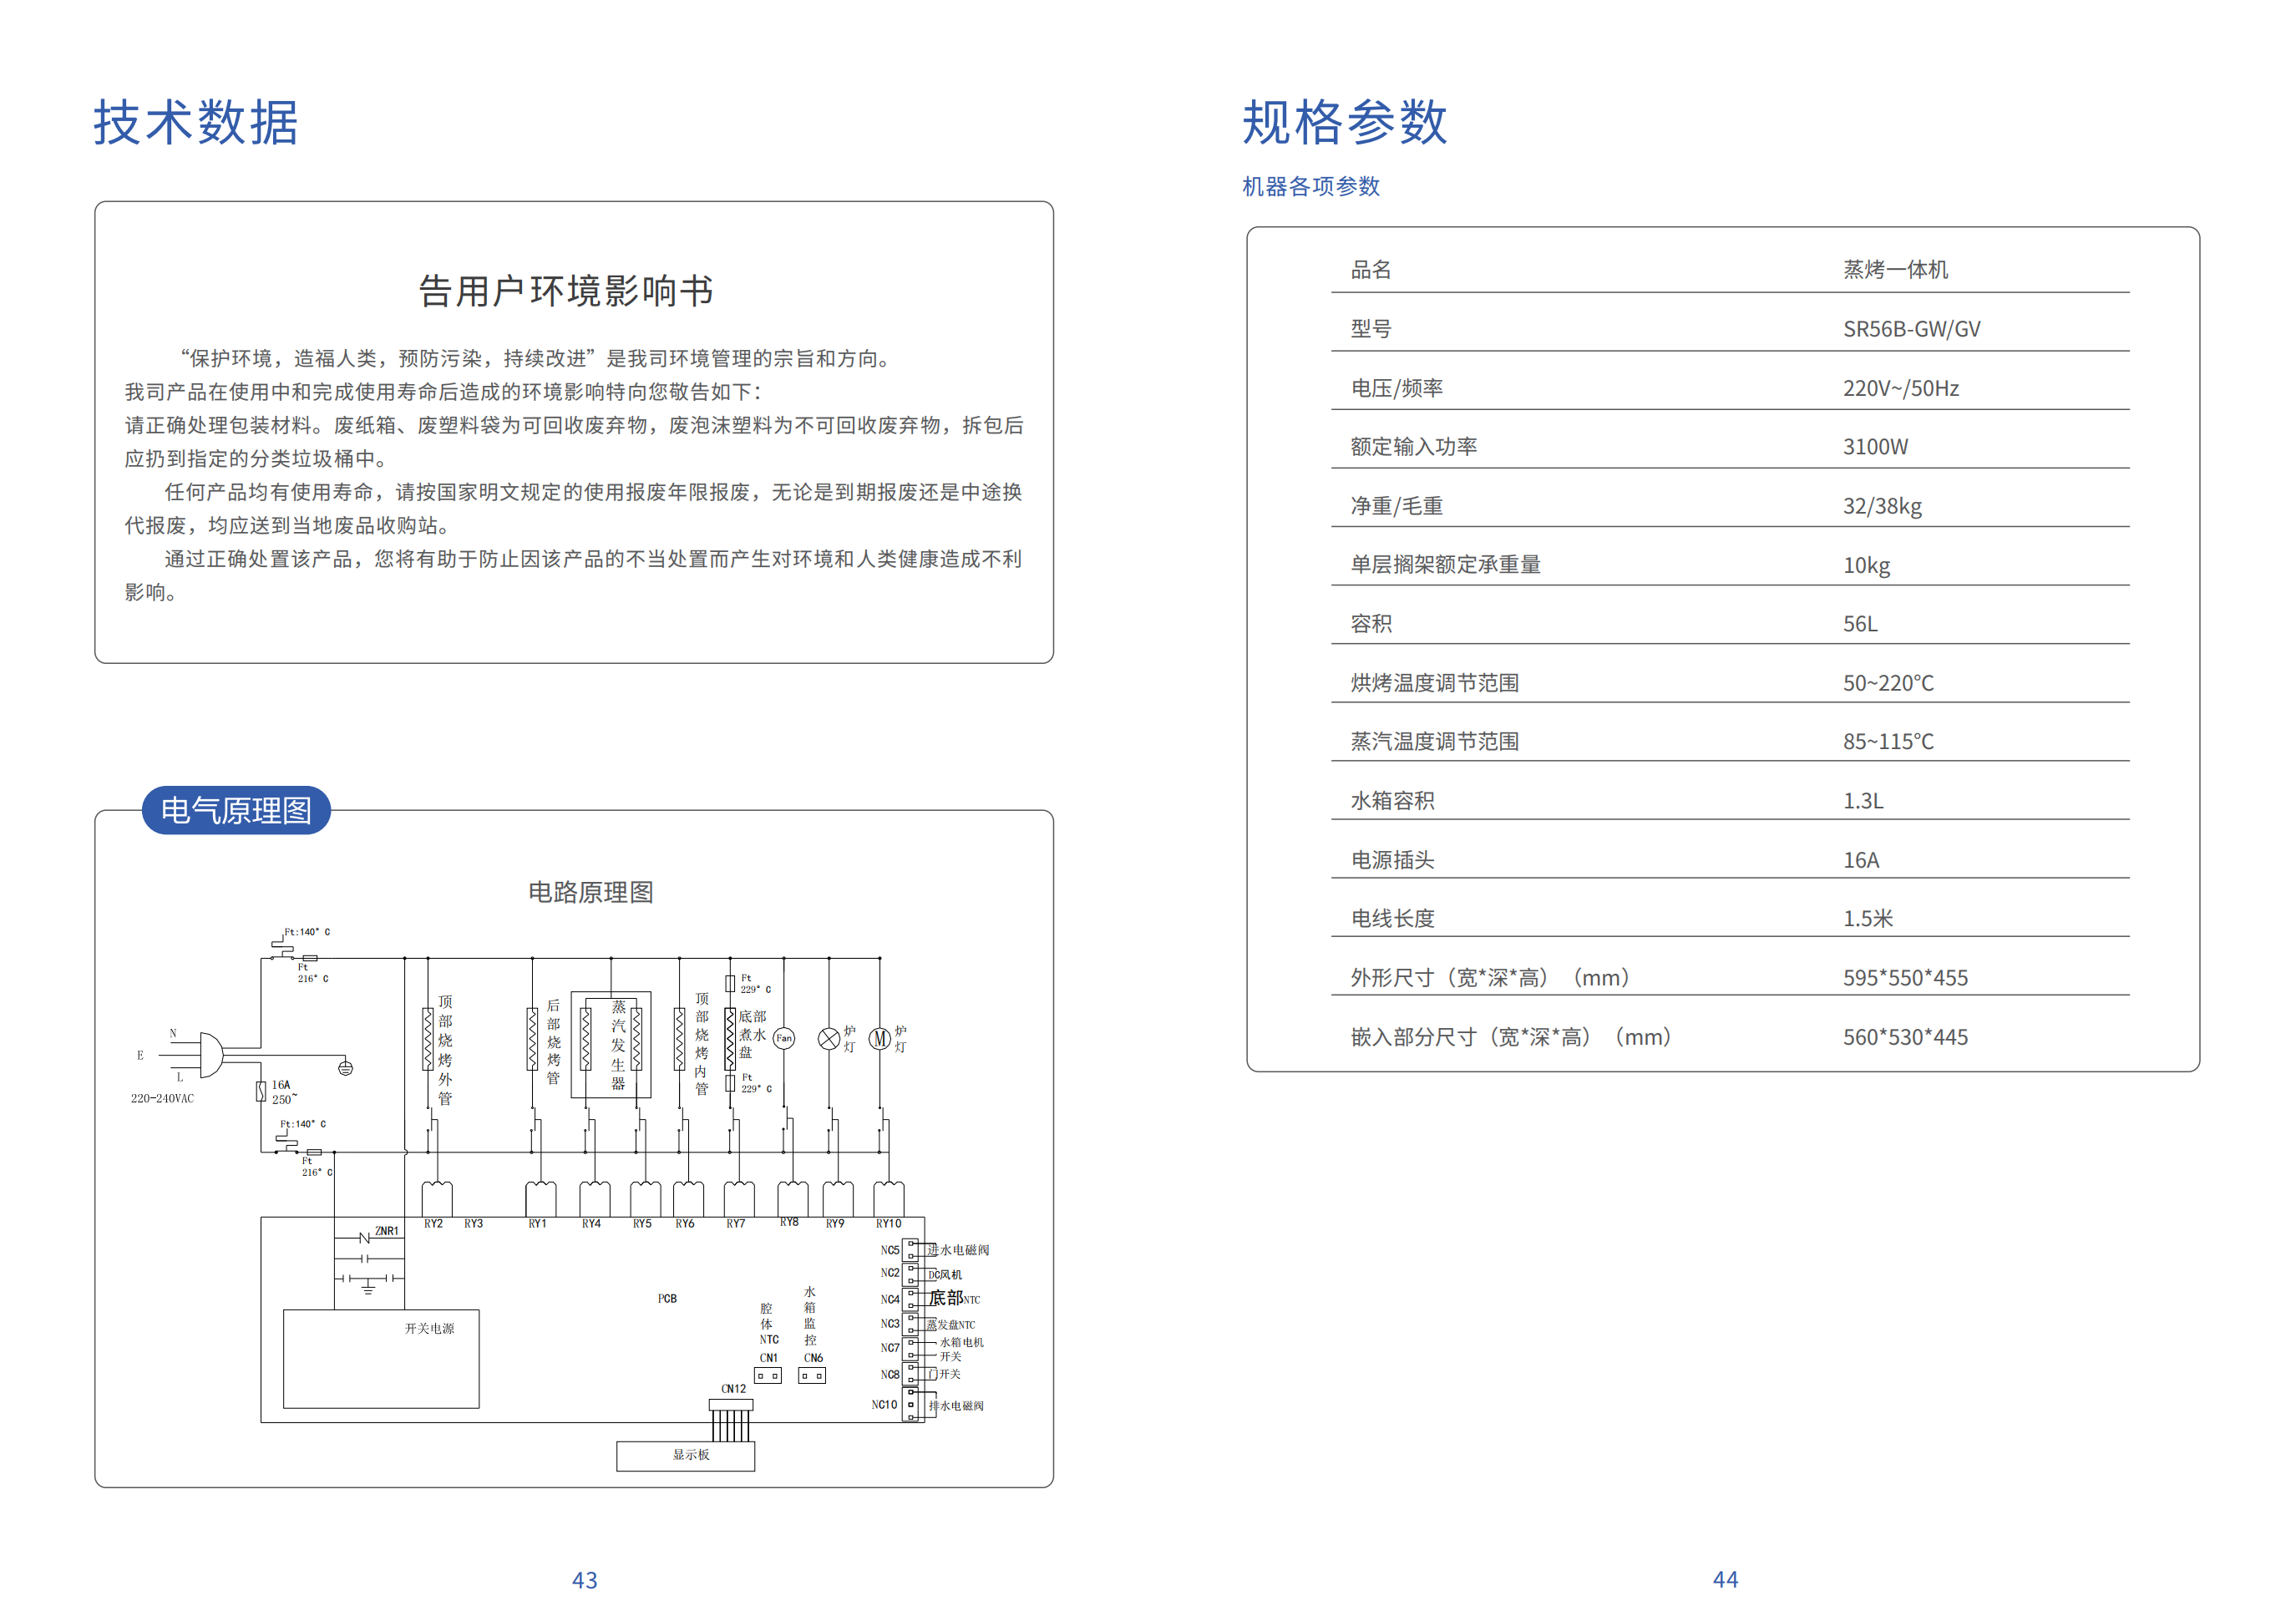Click the 额定输入功率 row label
Screen dimensions: 2296x1621
pyautogui.click(x=1413, y=447)
